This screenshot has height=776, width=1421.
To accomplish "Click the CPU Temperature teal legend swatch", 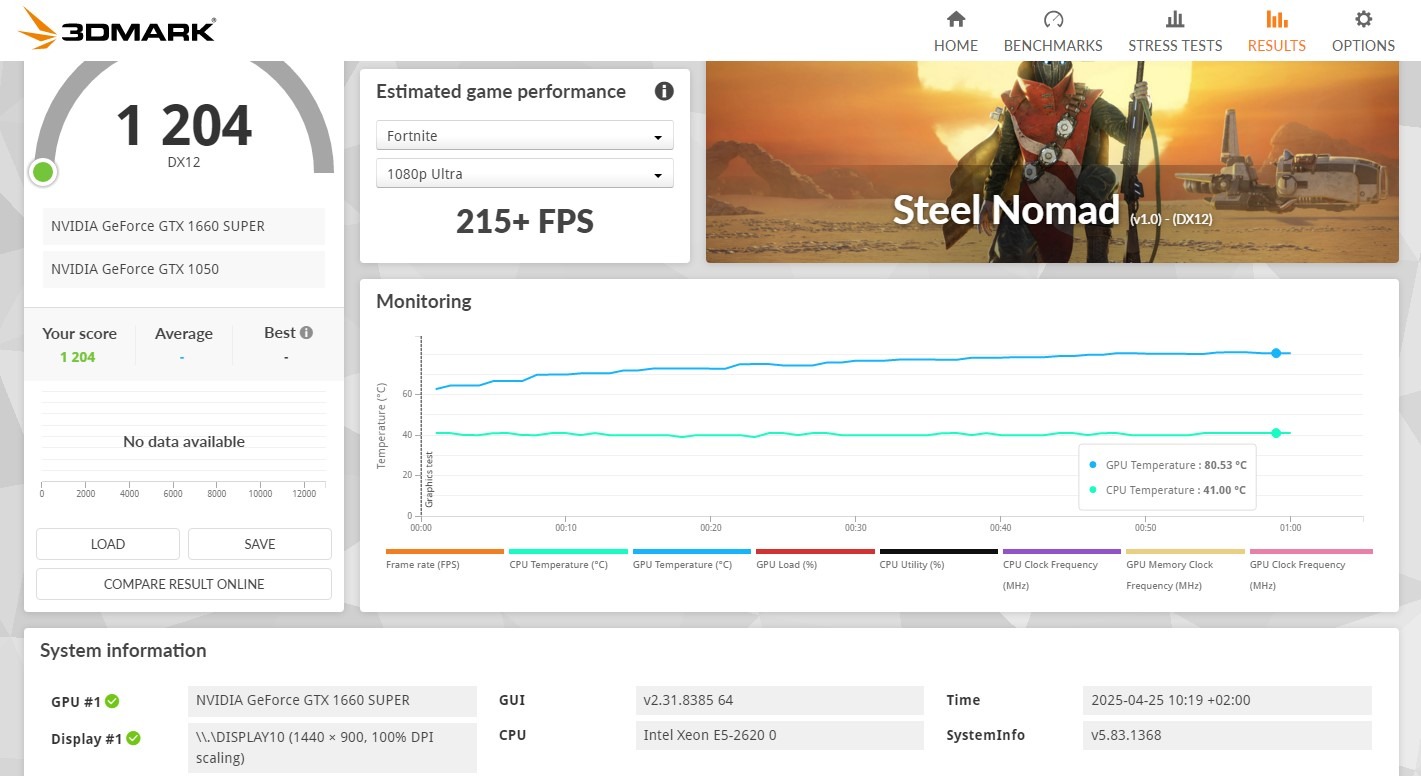I will (x=568, y=552).
